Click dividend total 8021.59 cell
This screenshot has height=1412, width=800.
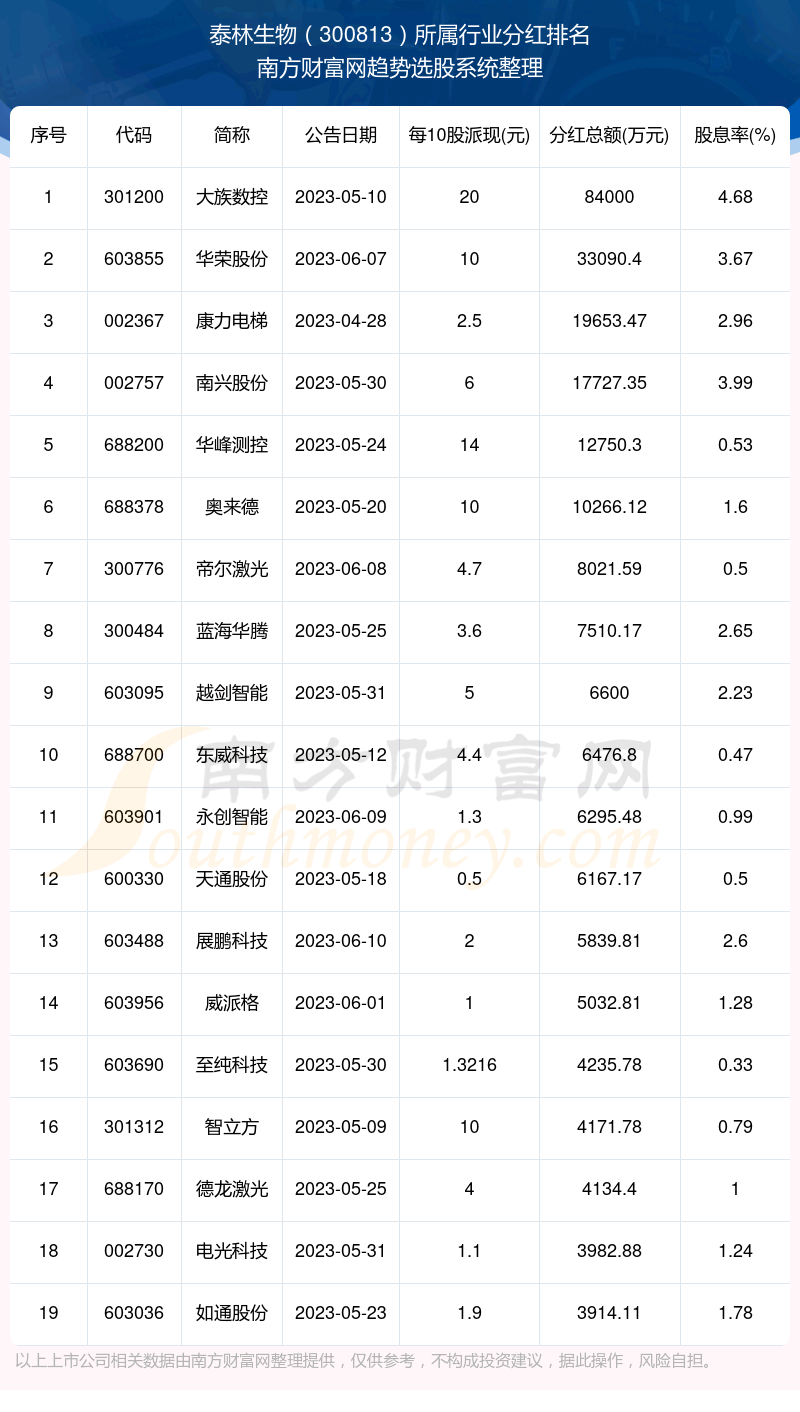609,569
